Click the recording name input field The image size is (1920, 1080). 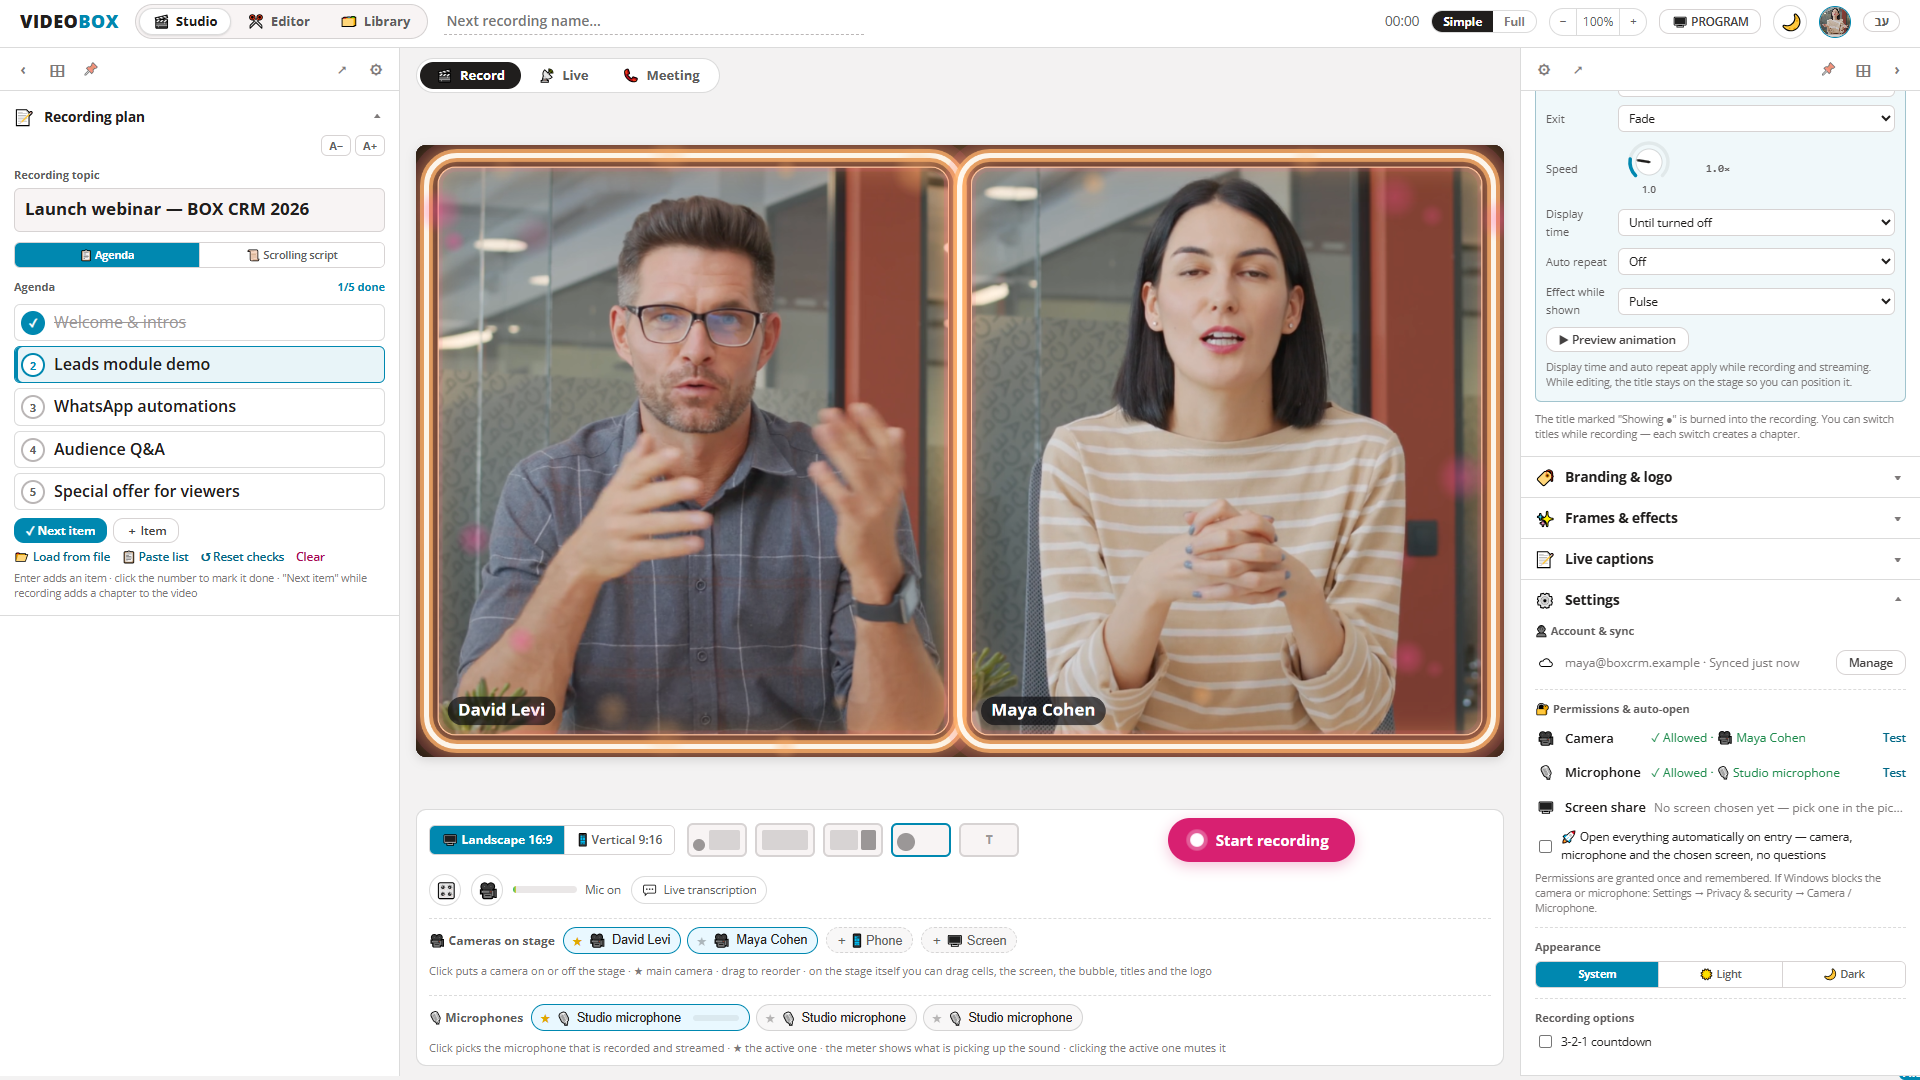[654, 21]
